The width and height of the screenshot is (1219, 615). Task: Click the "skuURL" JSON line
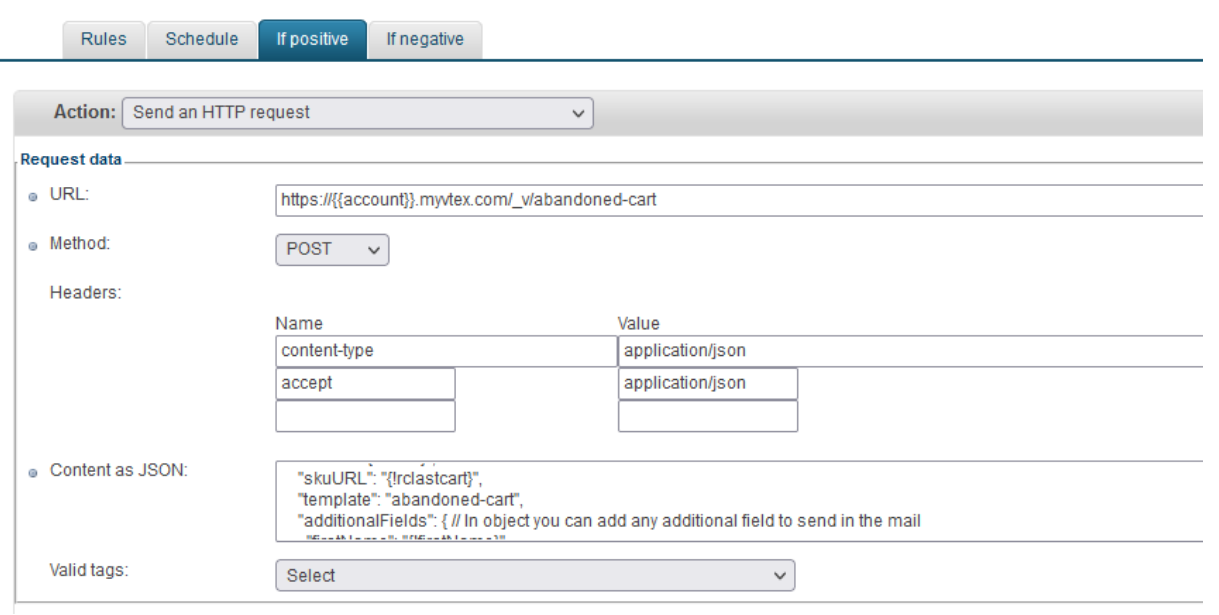coord(391,478)
